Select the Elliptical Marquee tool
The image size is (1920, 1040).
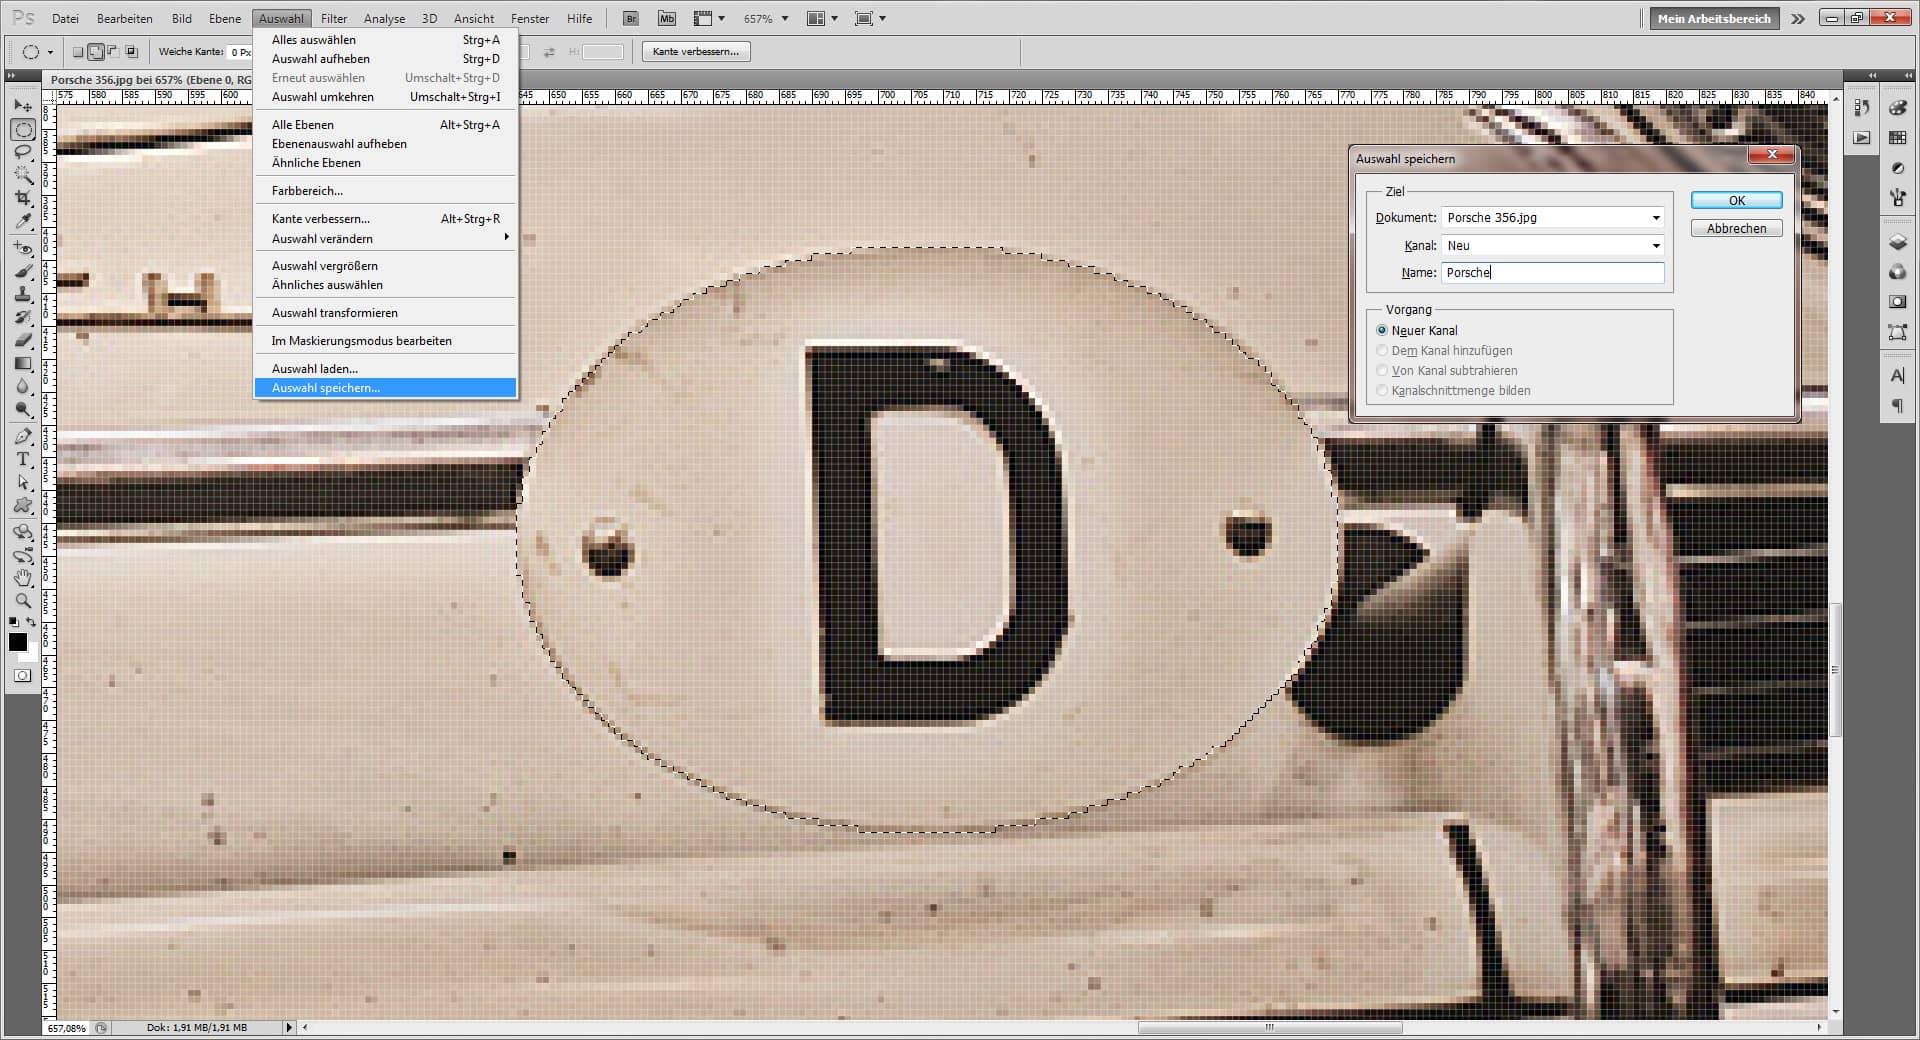(22, 130)
